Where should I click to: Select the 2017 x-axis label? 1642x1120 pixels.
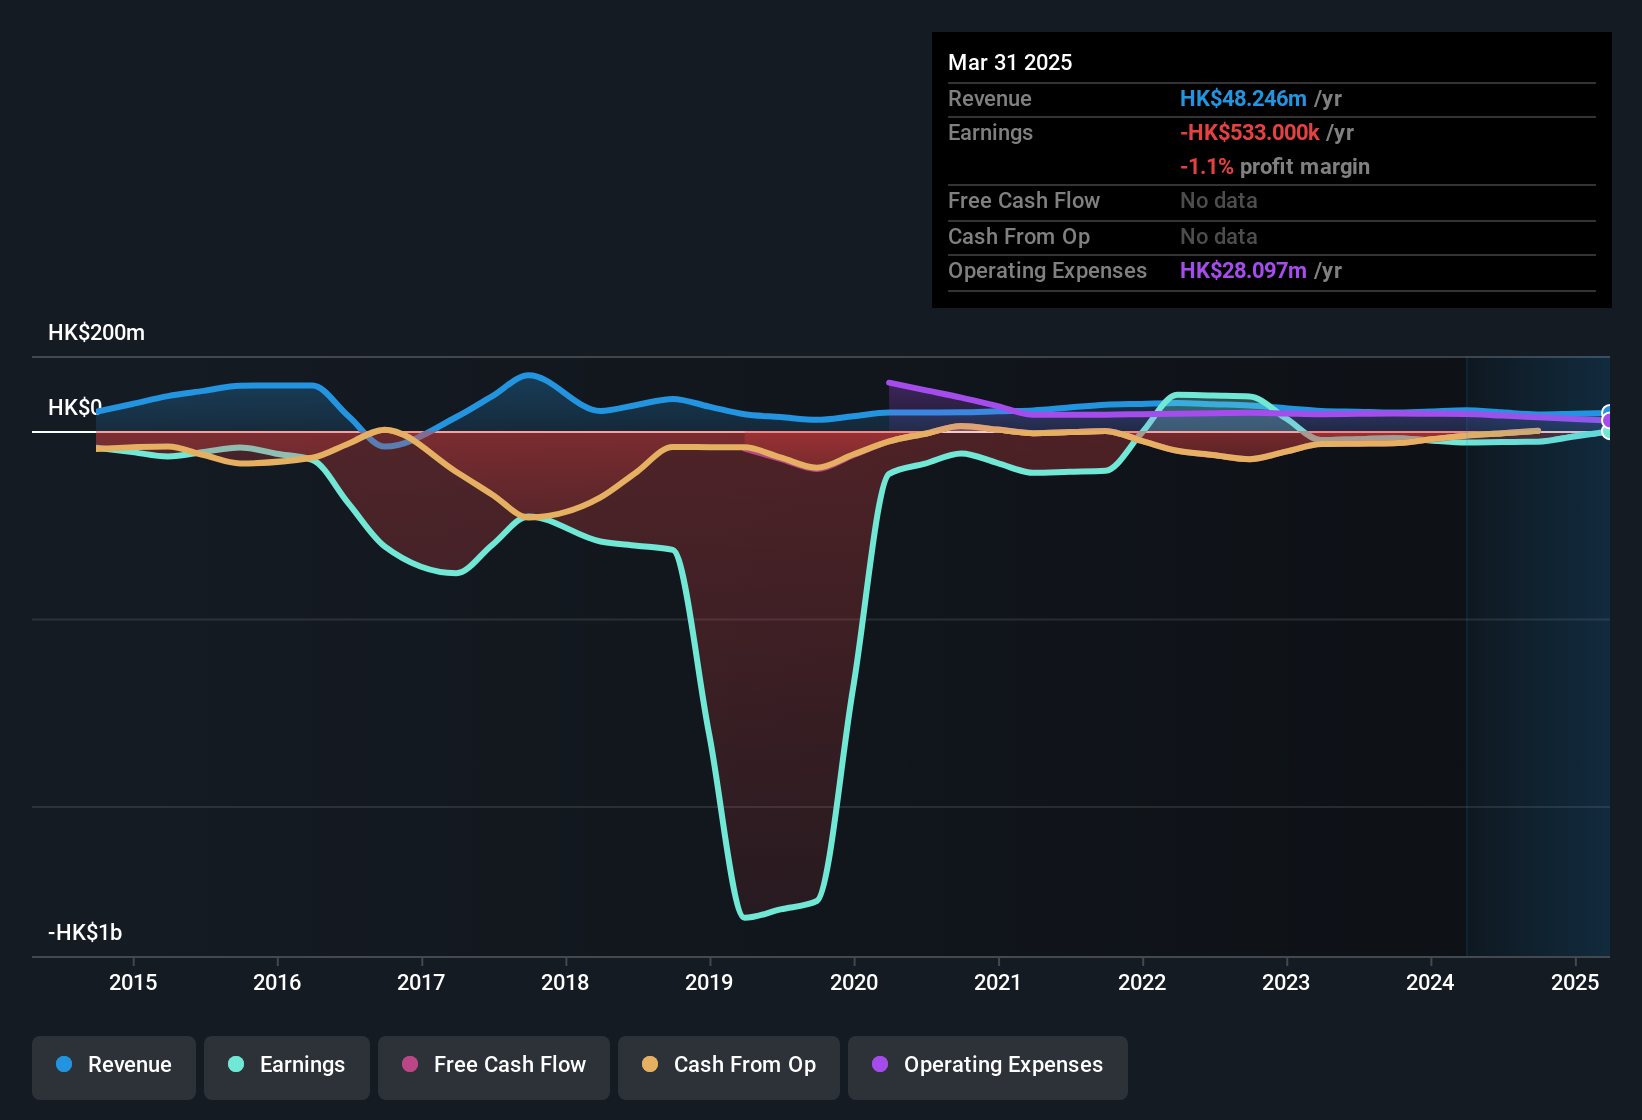[x=421, y=982]
